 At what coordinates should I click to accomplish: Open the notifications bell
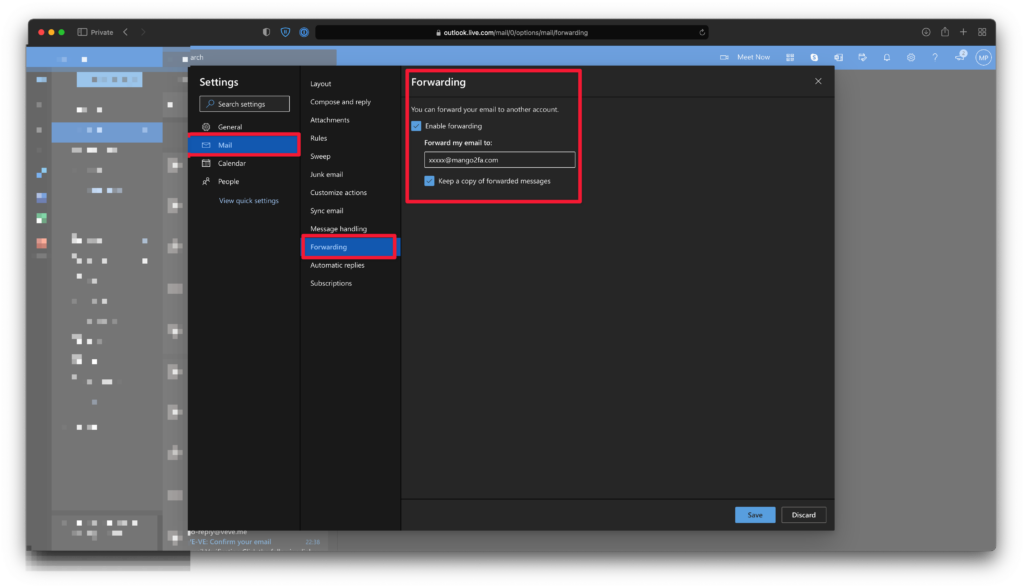(887, 58)
